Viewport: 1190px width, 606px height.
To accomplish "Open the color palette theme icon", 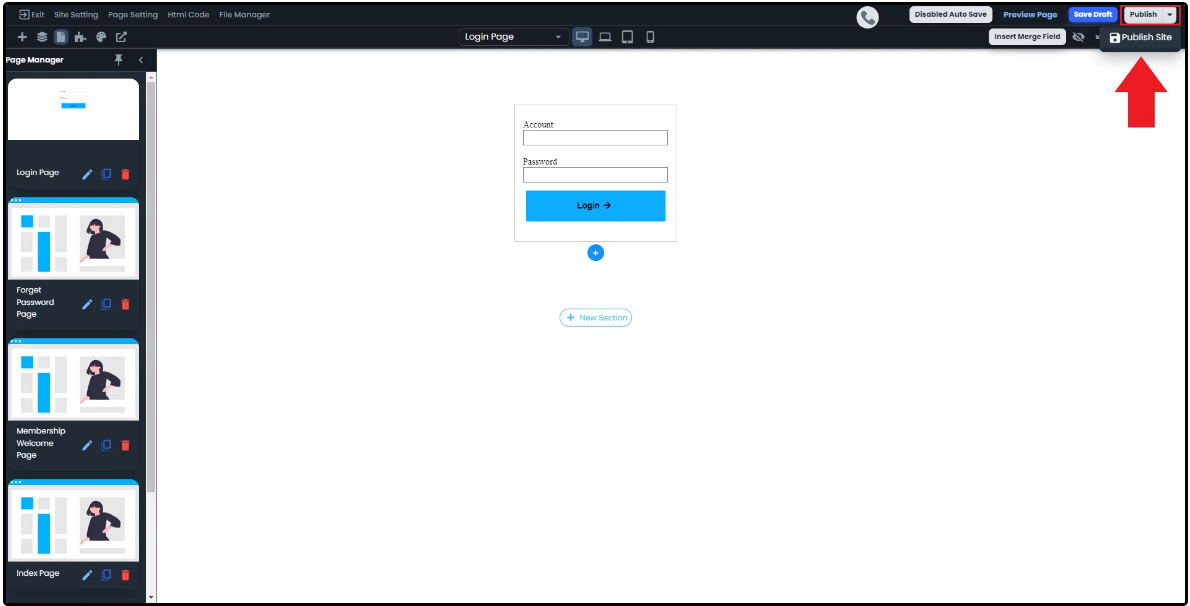I will [101, 37].
